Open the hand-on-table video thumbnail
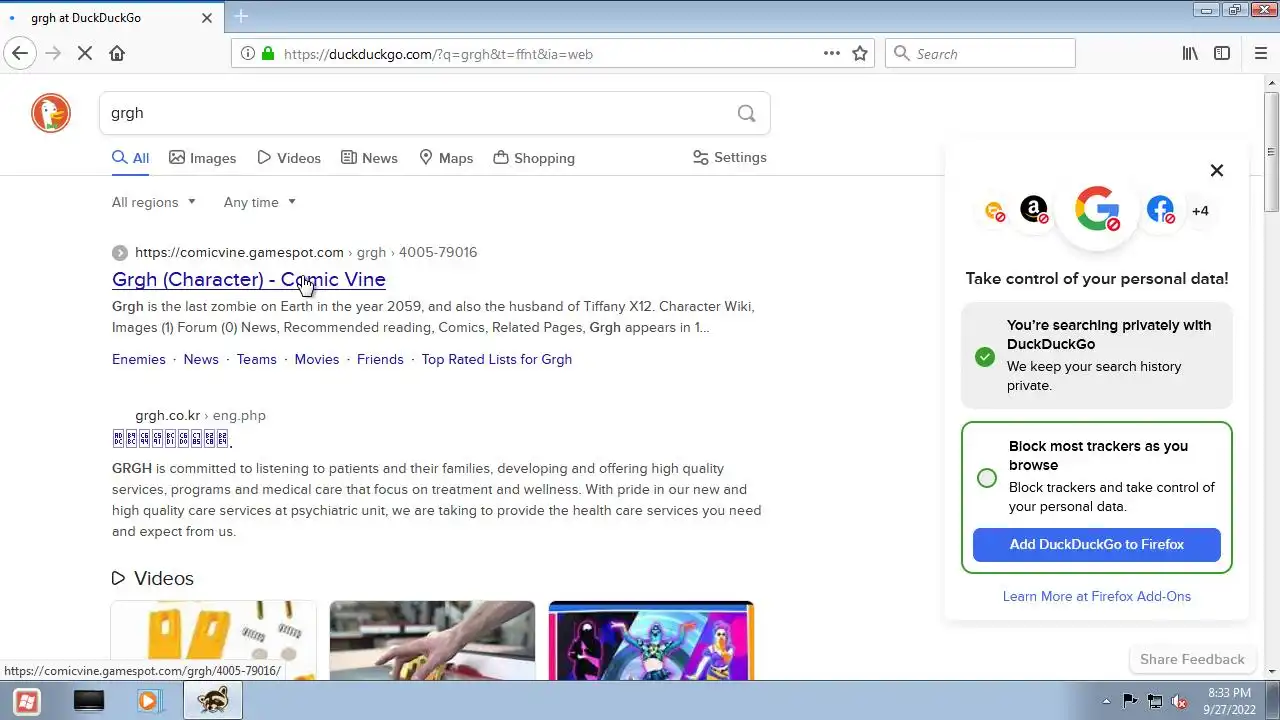This screenshot has width=1280, height=720. 432,640
